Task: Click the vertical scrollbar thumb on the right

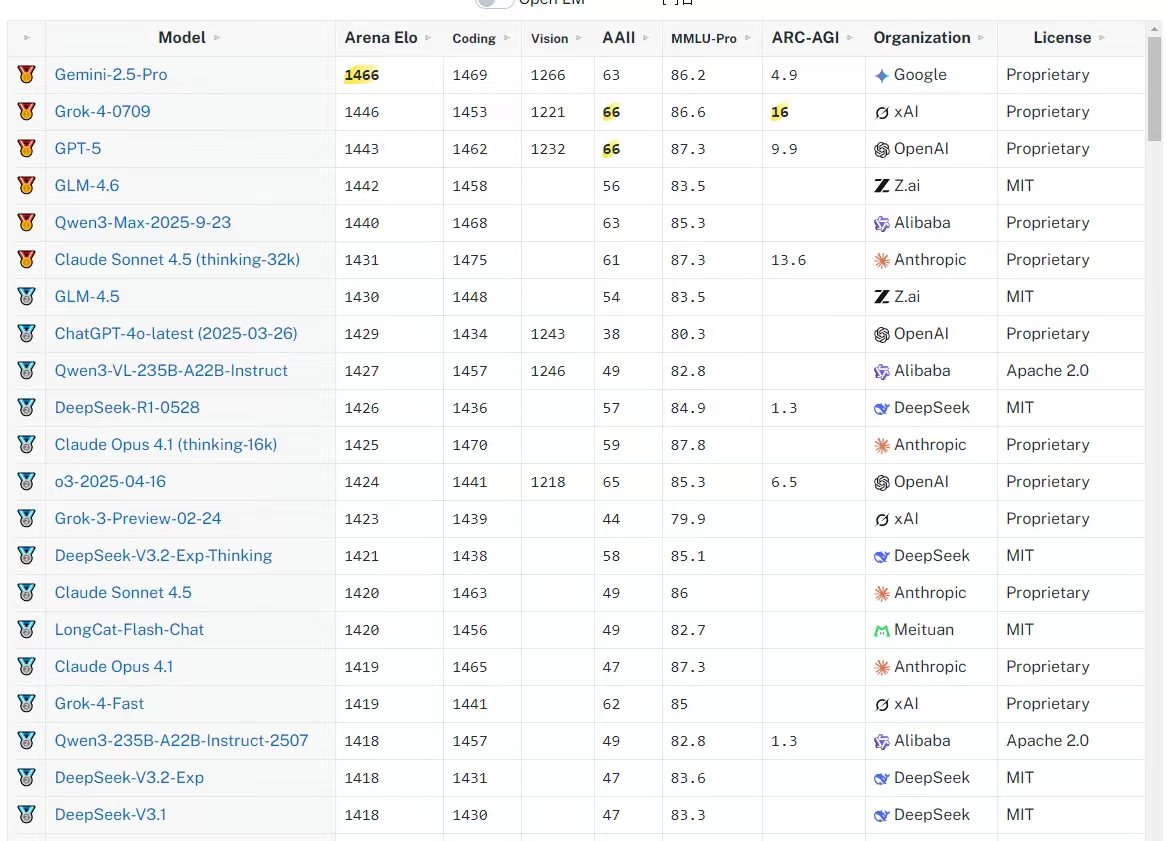Action: point(1154,88)
